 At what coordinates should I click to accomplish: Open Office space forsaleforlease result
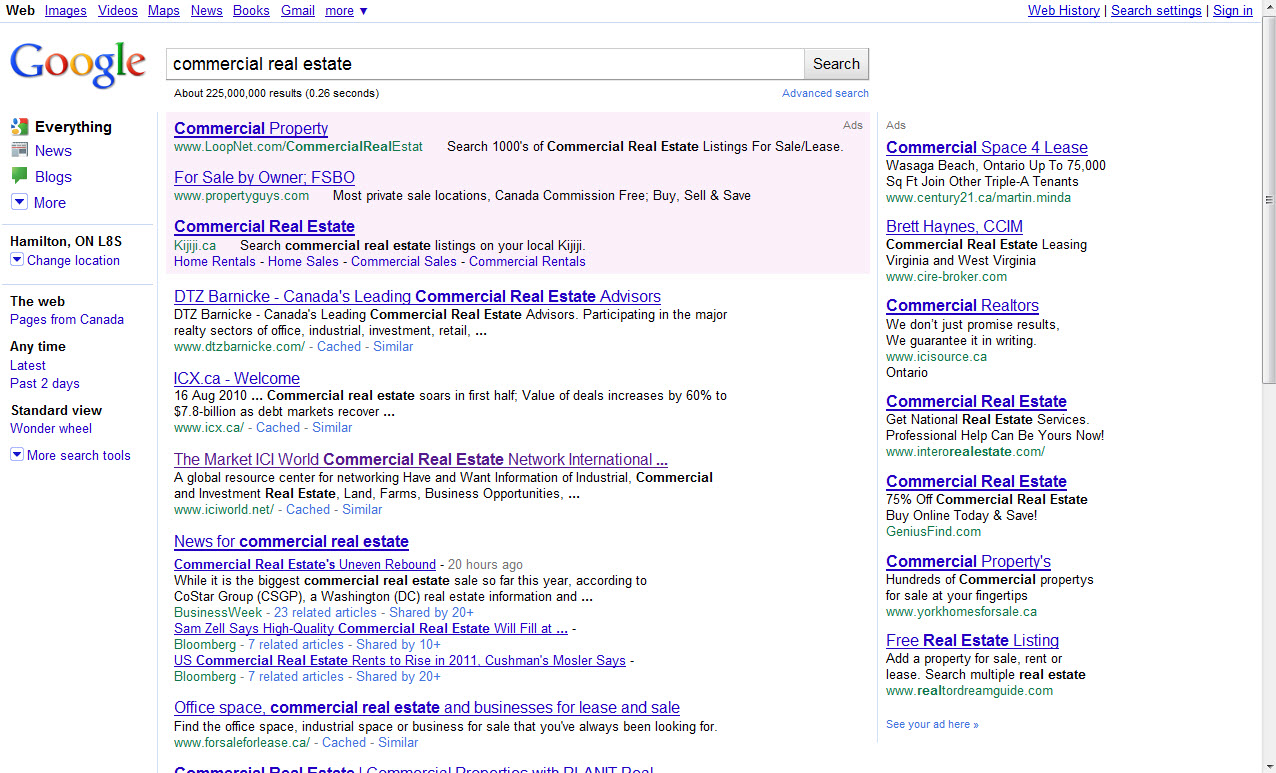pyautogui.click(x=427, y=707)
